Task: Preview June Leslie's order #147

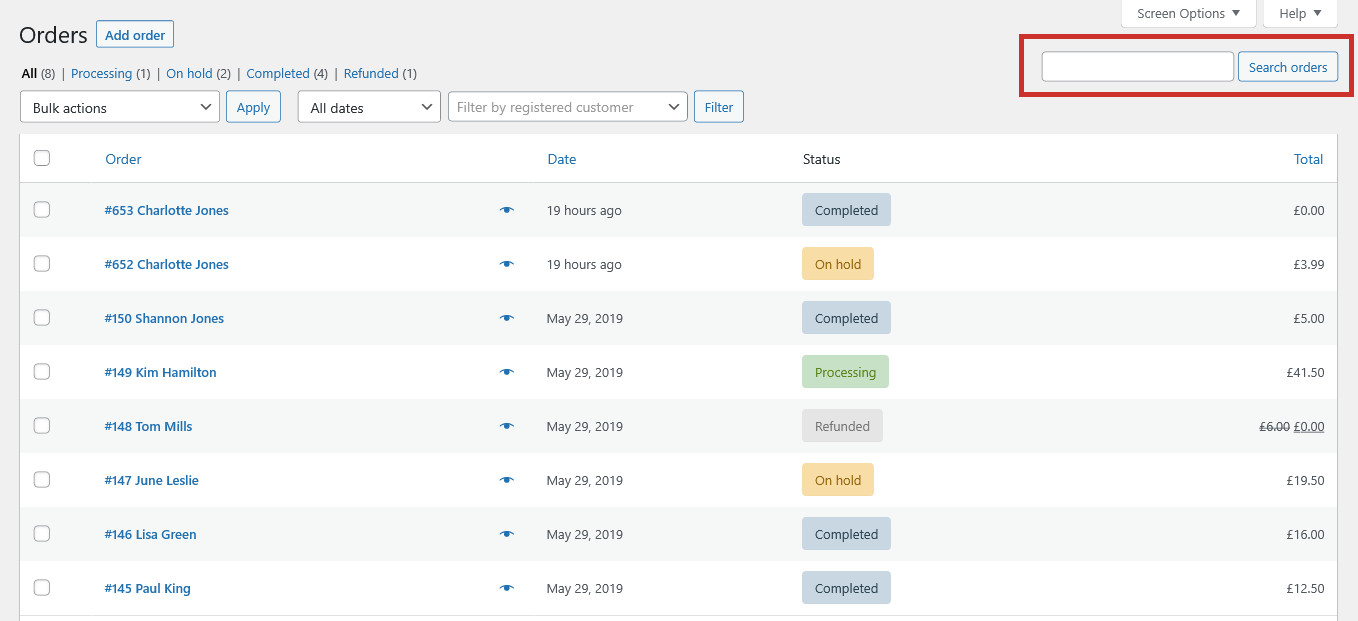Action: [507, 480]
